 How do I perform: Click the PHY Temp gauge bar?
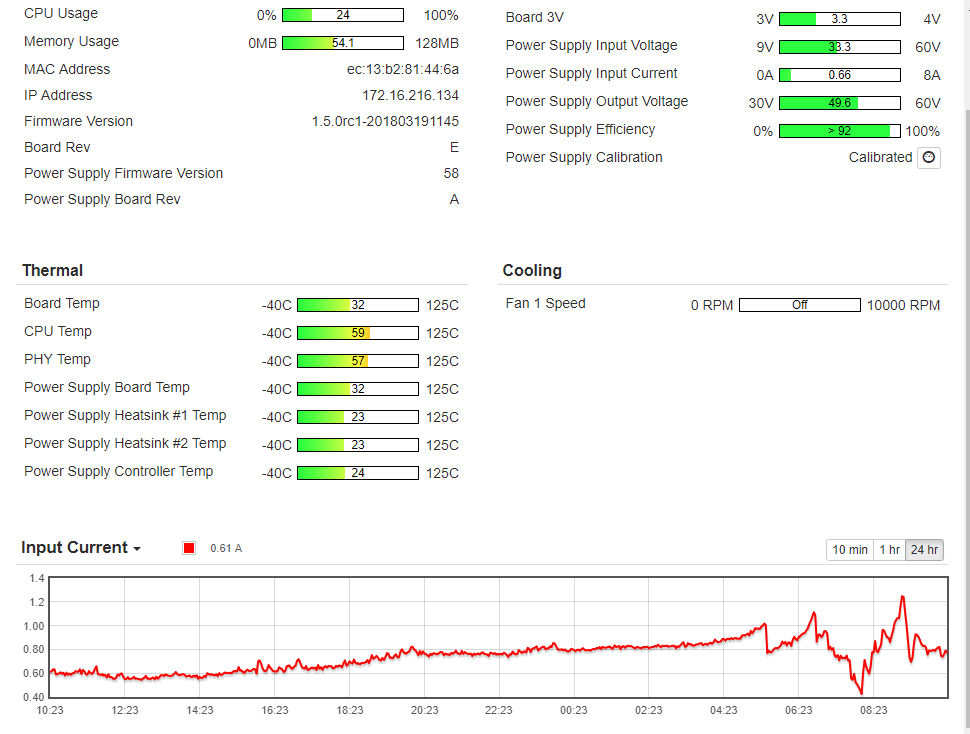[358, 361]
